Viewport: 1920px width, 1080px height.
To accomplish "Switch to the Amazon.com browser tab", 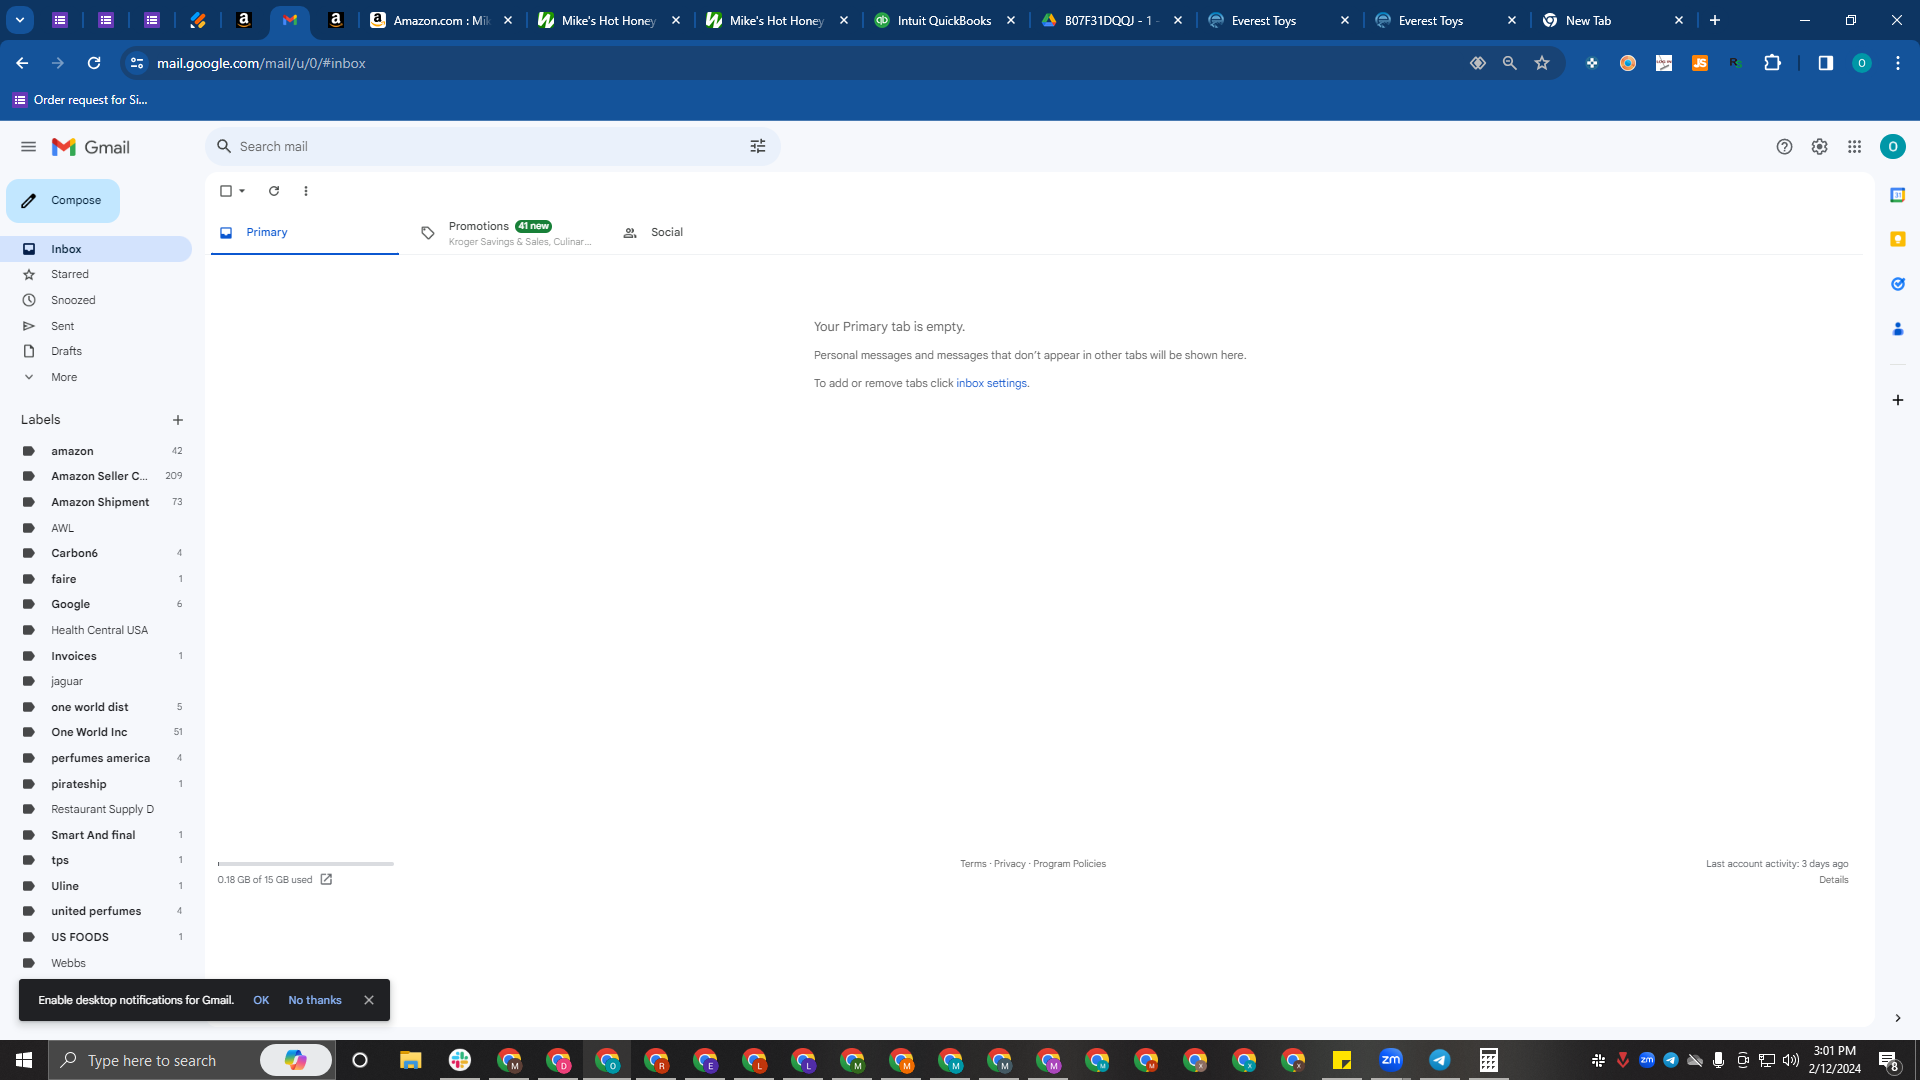I will (441, 20).
